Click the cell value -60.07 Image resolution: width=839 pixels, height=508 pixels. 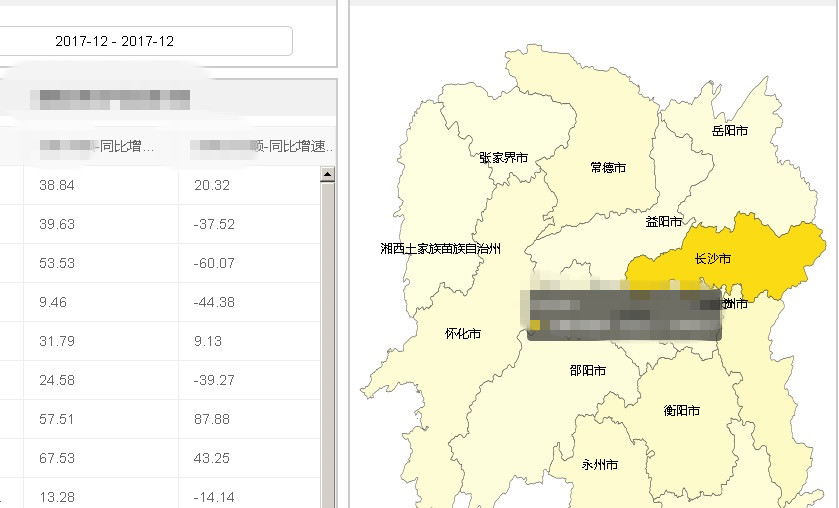click(214, 263)
